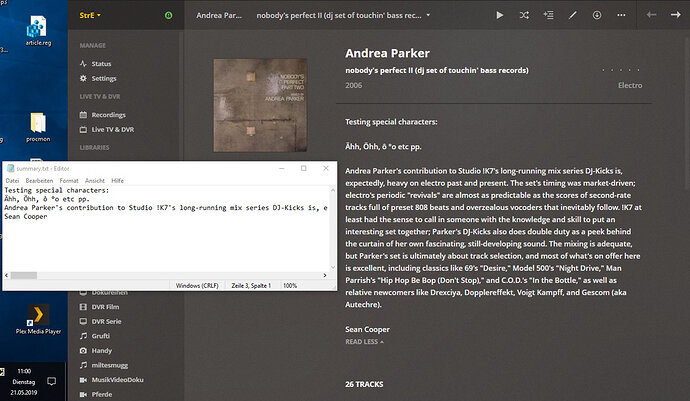Click the Handy camera icon
690x401 pixels.
pos(83,351)
